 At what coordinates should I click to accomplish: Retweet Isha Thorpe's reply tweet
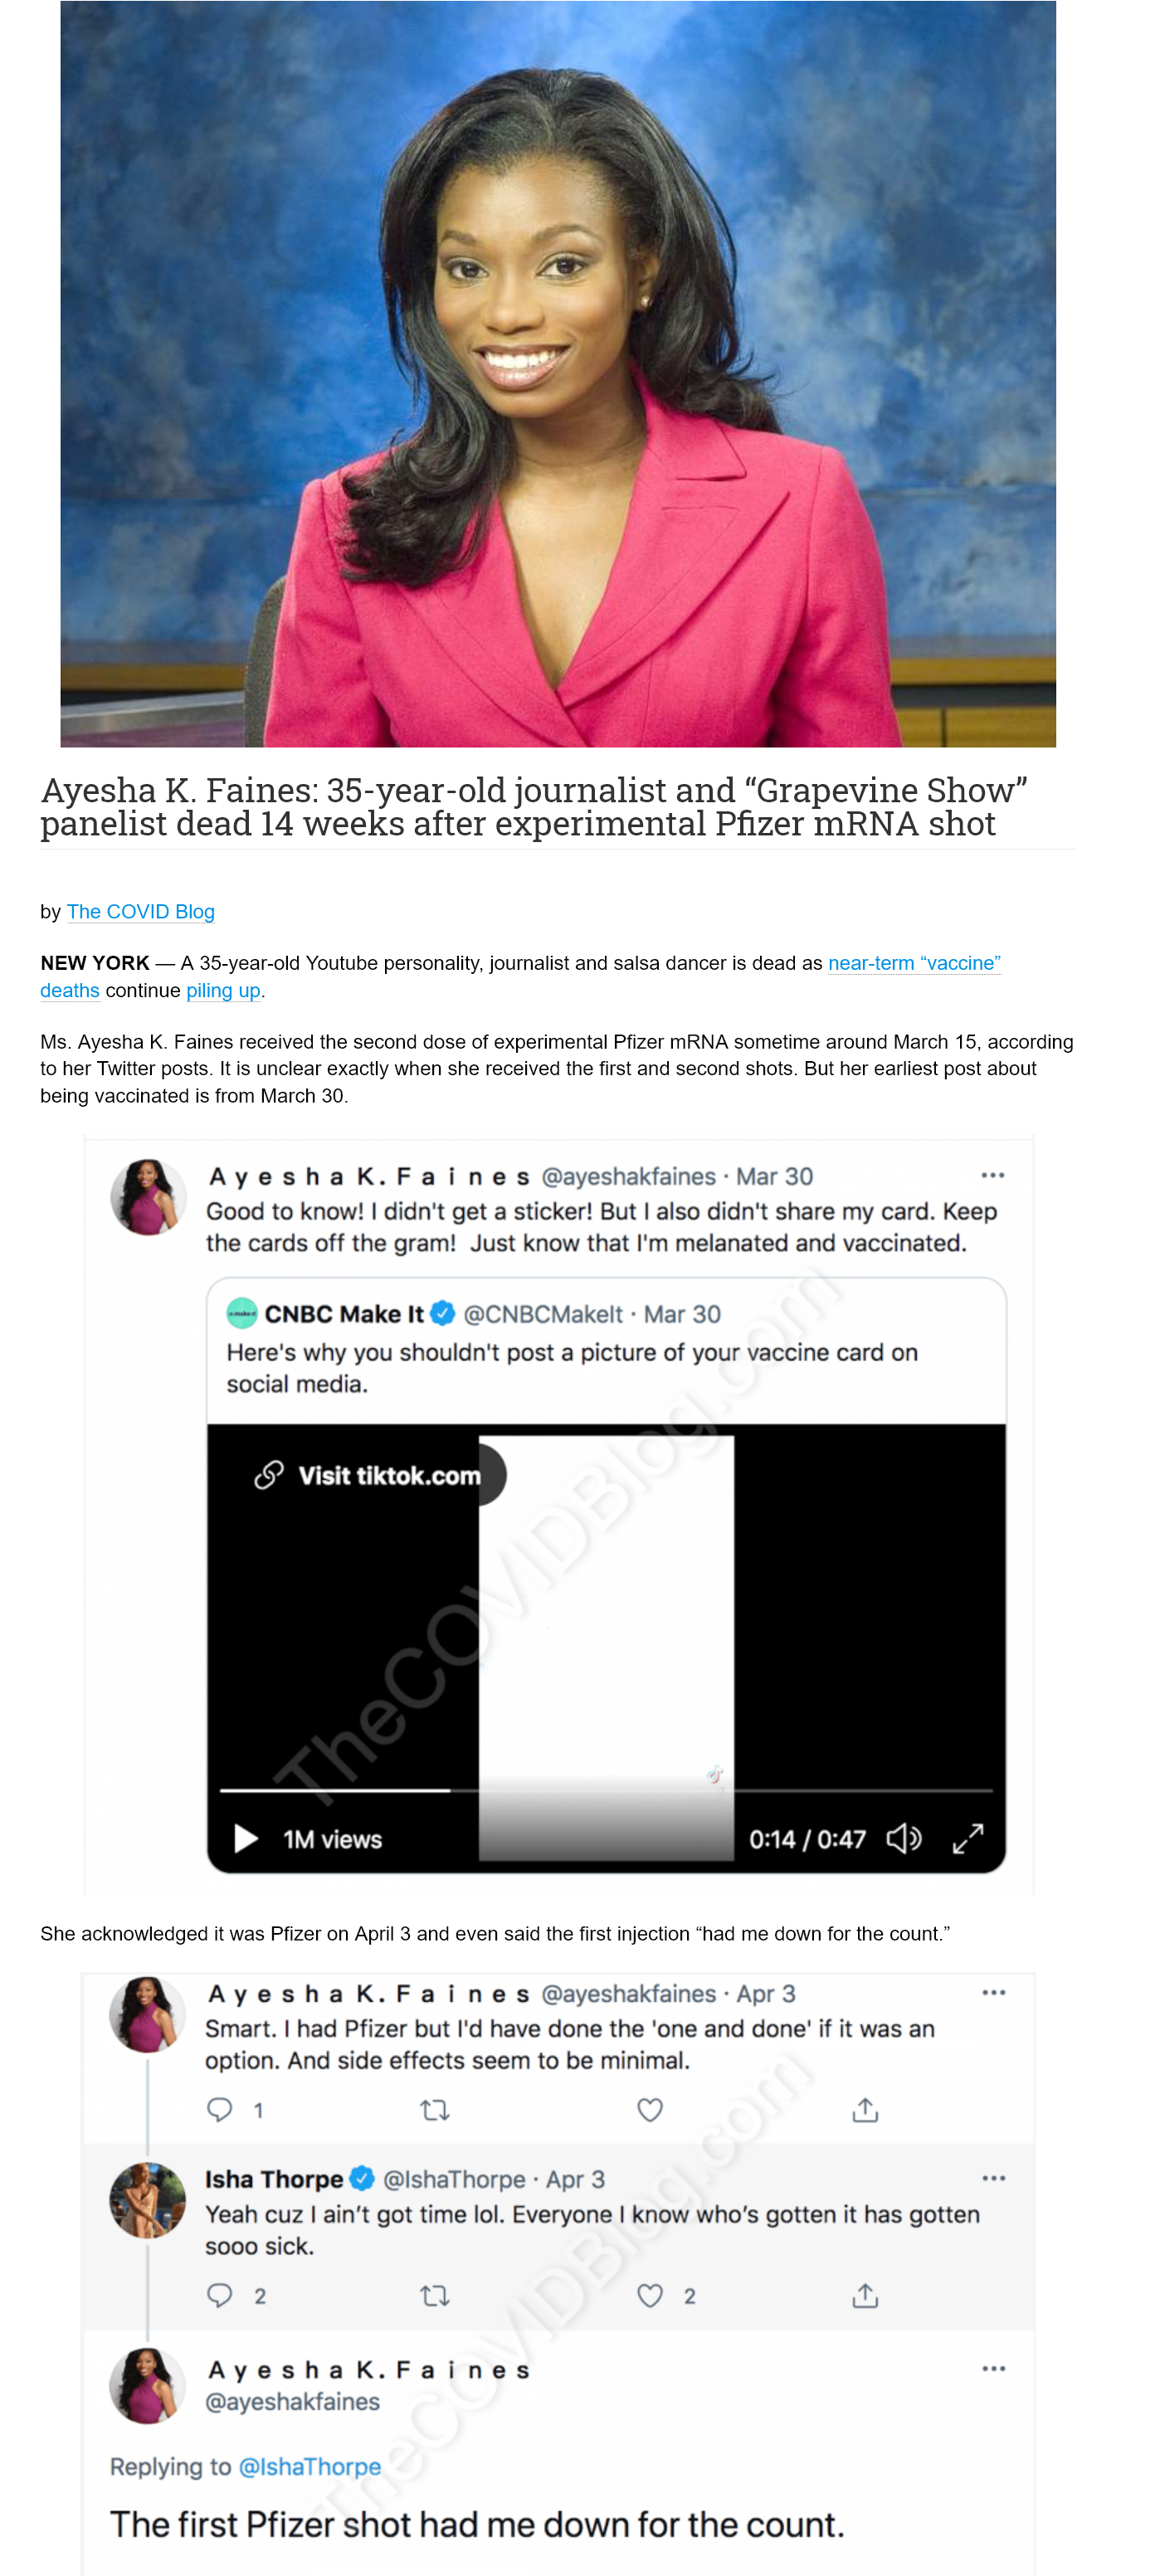click(x=434, y=2295)
